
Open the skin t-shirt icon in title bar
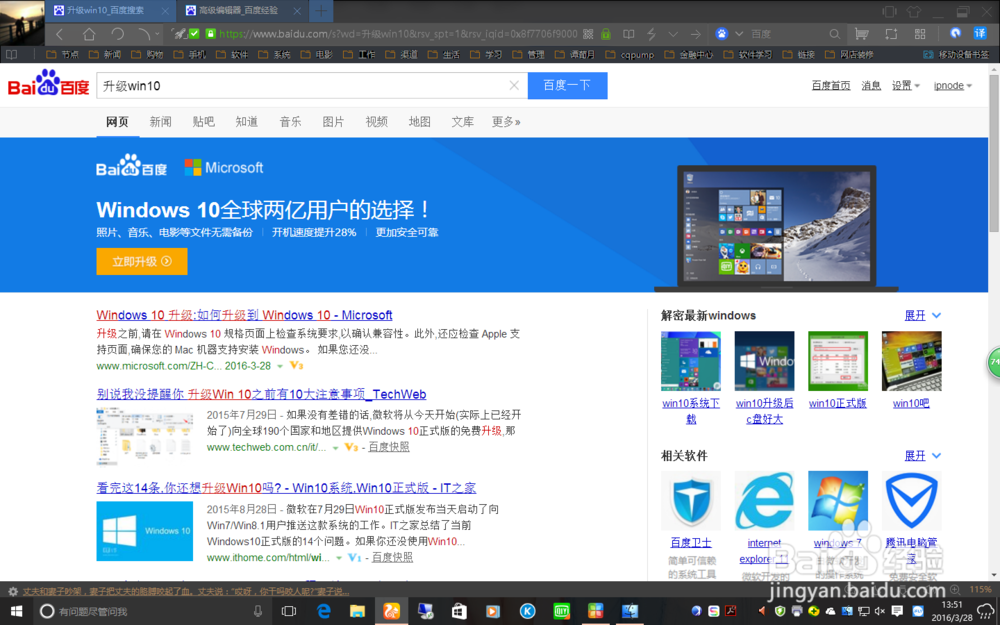(x=914, y=11)
